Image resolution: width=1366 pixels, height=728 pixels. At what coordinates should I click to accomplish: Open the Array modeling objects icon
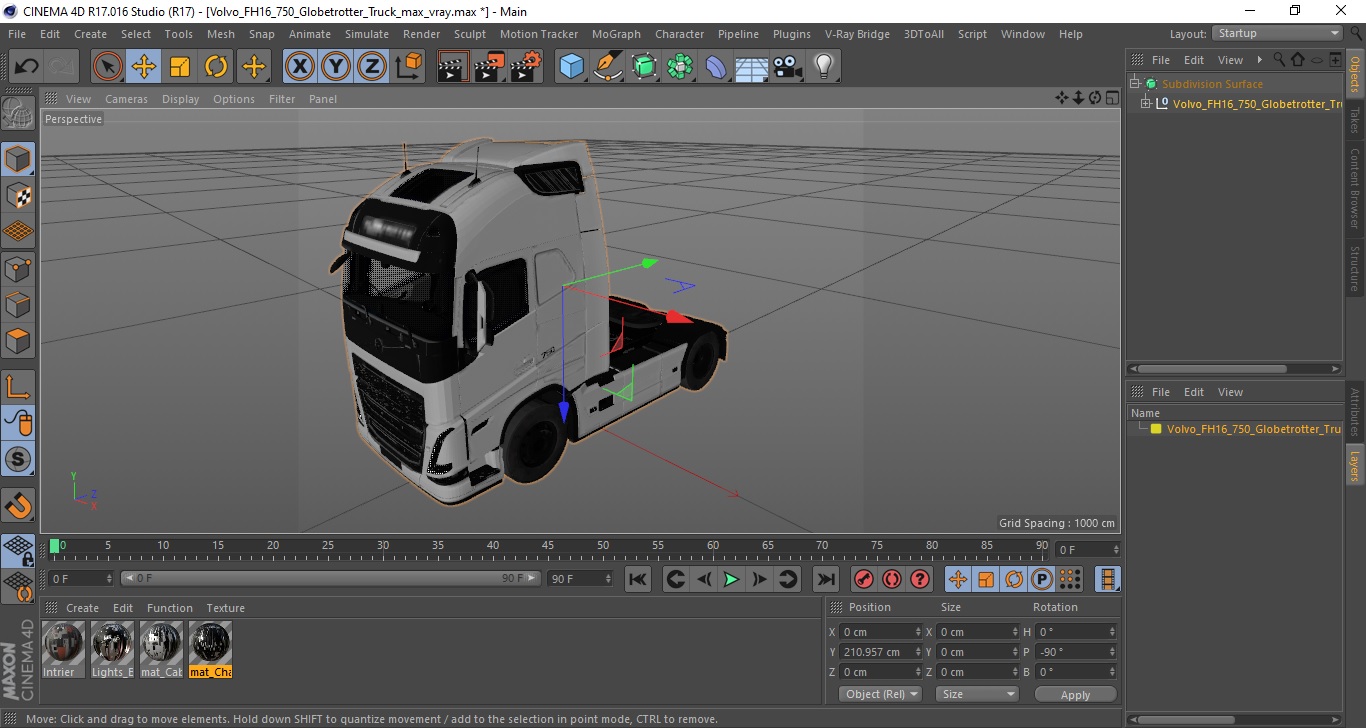(681, 67)
